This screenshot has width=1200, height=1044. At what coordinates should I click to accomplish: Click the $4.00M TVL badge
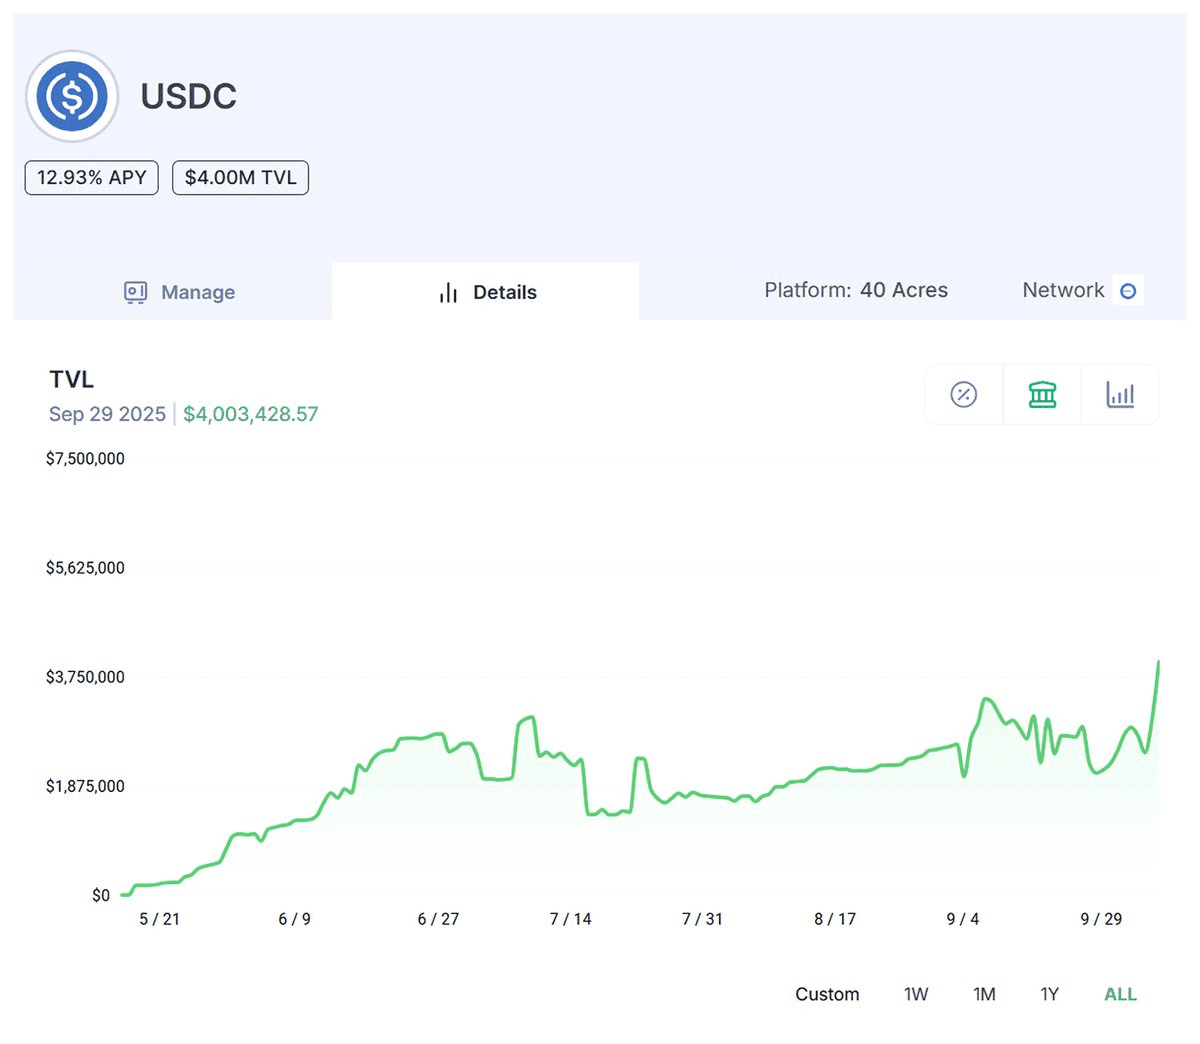click(240, 177)
